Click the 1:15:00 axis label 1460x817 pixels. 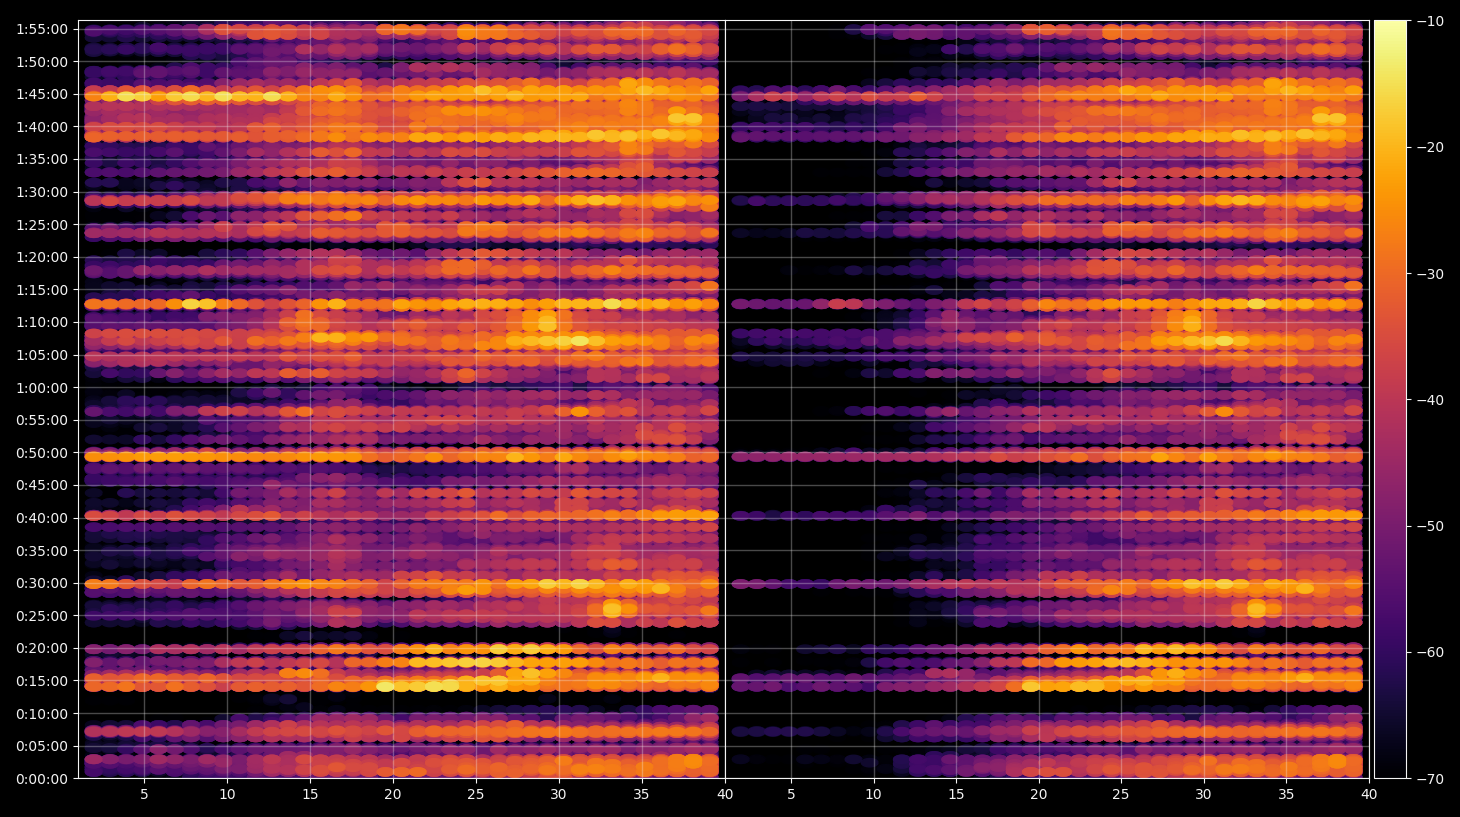click(42, 290)
